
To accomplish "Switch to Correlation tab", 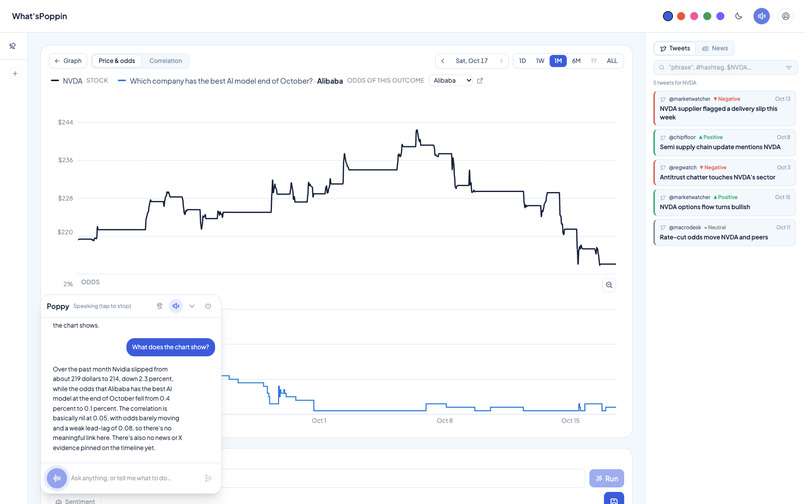I will pos(166,61).
